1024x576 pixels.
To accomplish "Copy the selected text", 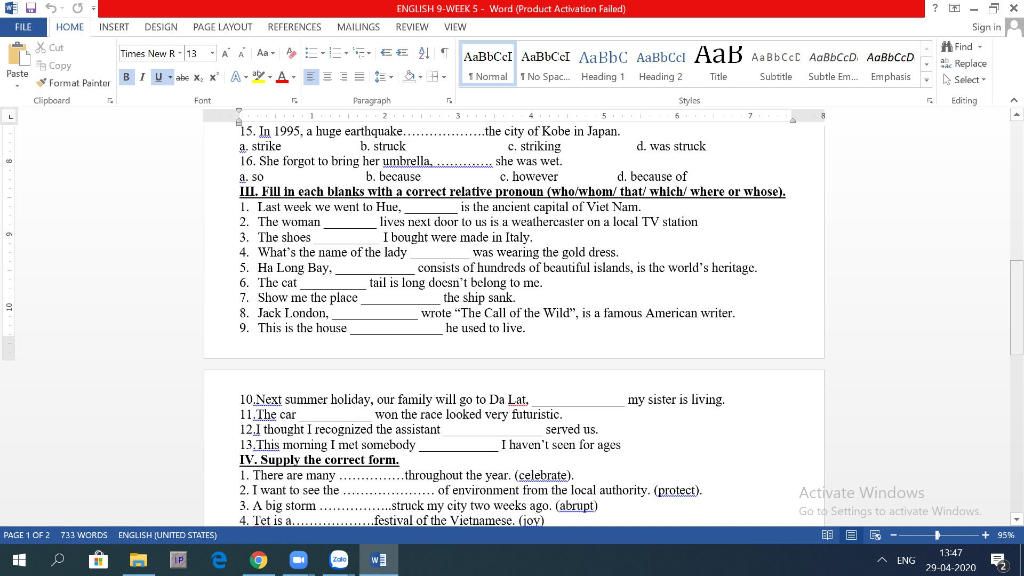I will click(x=54, y=65).
